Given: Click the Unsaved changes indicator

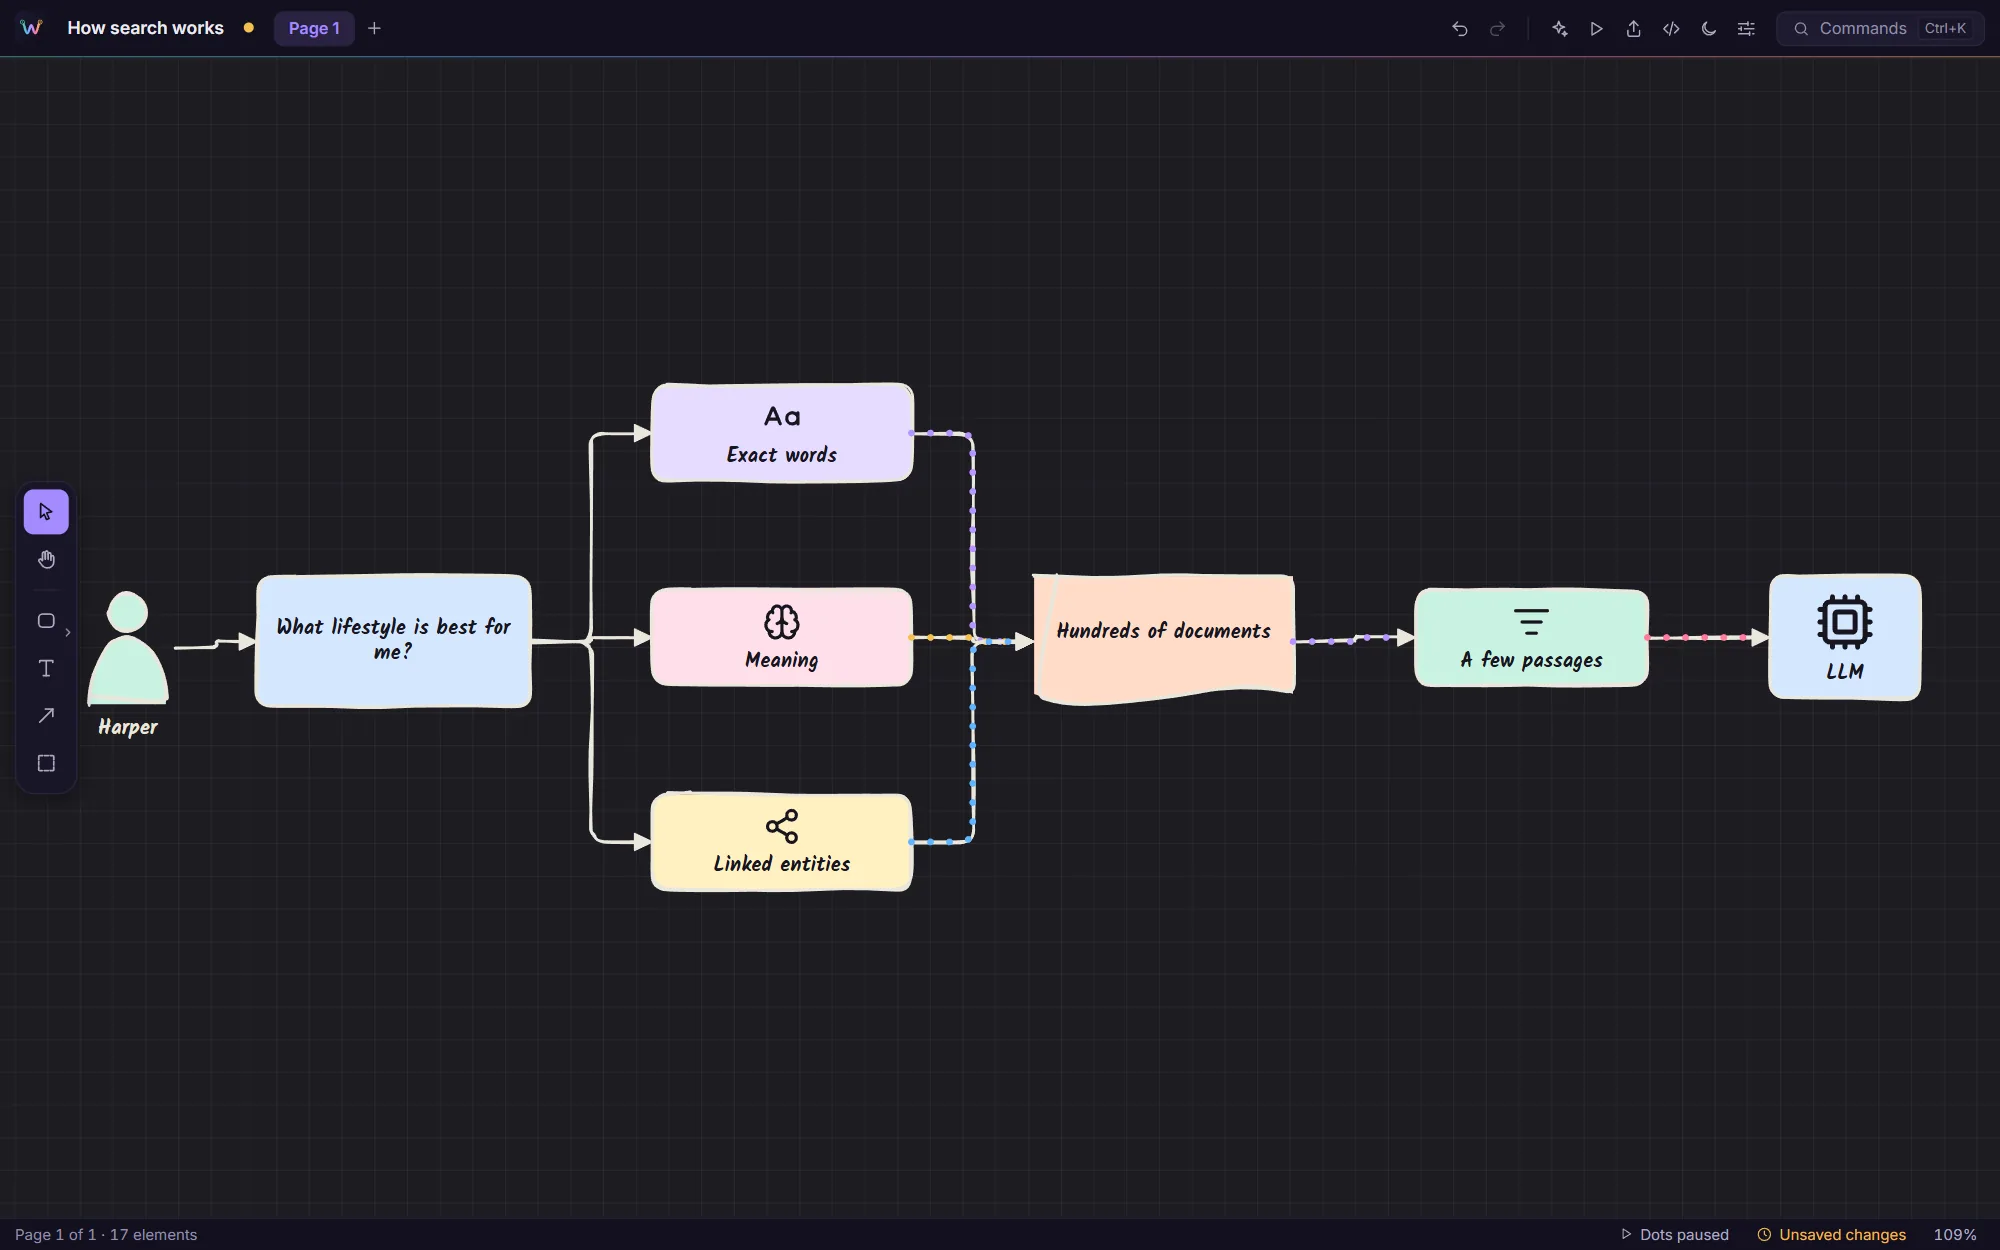Looking at the screenshot, I should click(x=1832, y=1235).
